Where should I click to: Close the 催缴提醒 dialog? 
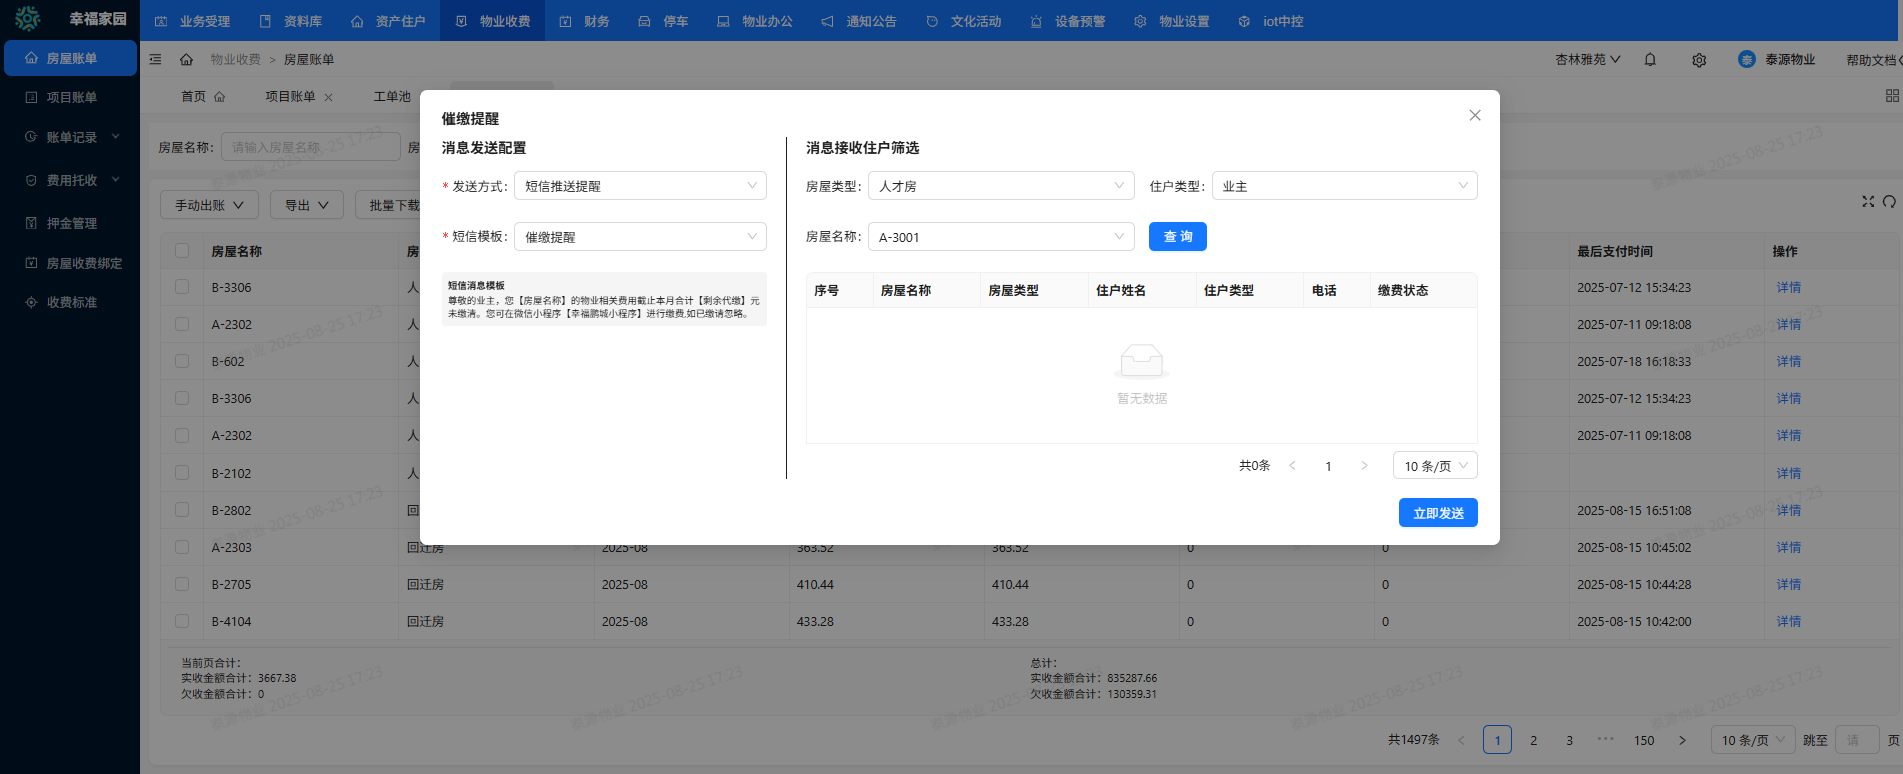point(1474,116)
